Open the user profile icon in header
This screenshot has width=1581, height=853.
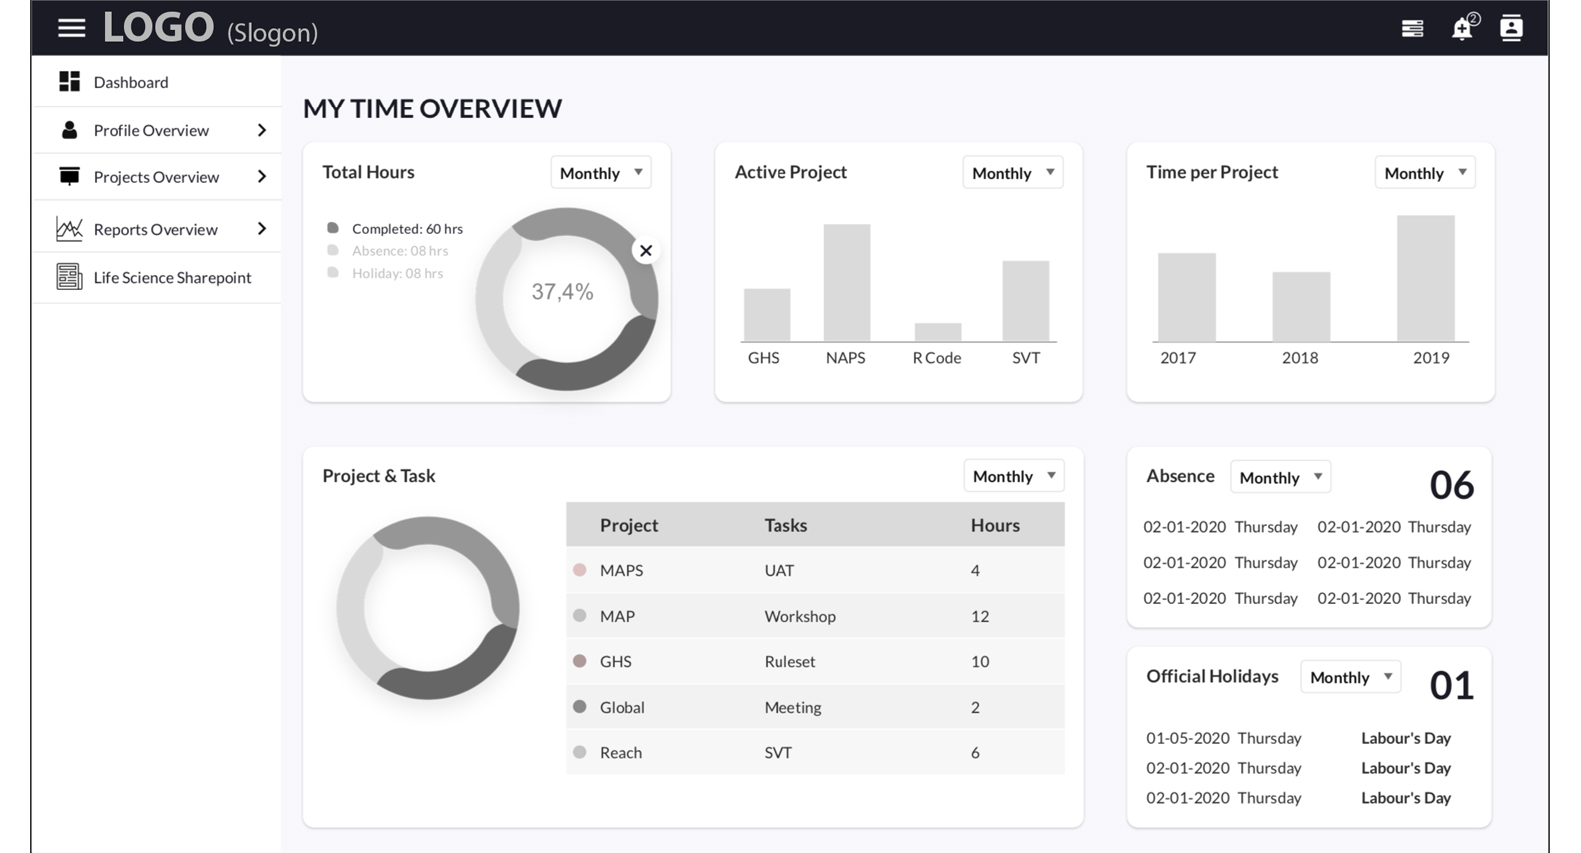click(1511, 27)
